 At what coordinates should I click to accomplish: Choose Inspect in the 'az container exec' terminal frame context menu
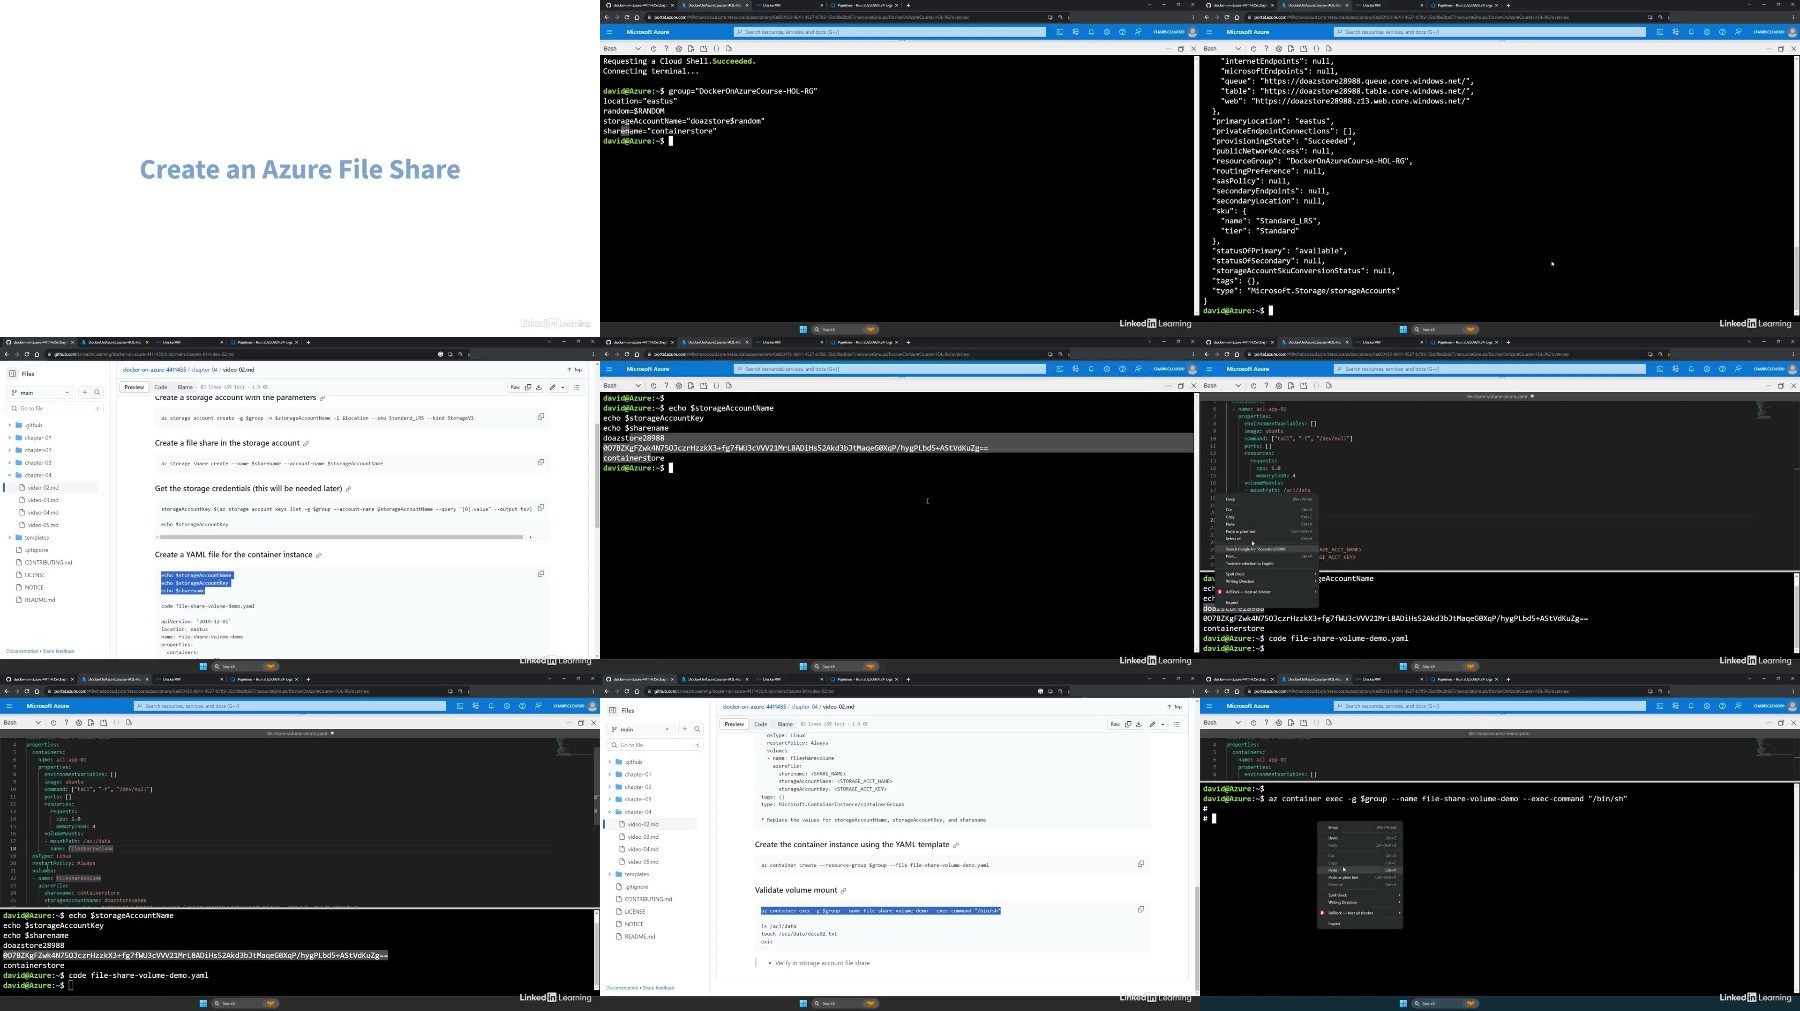[x=1360, y=923]
